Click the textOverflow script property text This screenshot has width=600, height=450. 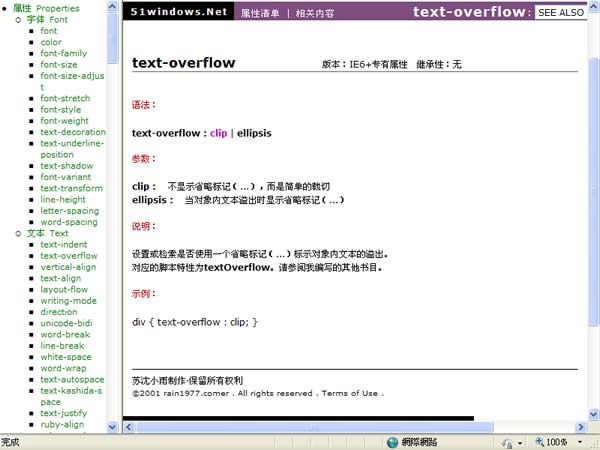pyautogui.click(x=237, y=267)
